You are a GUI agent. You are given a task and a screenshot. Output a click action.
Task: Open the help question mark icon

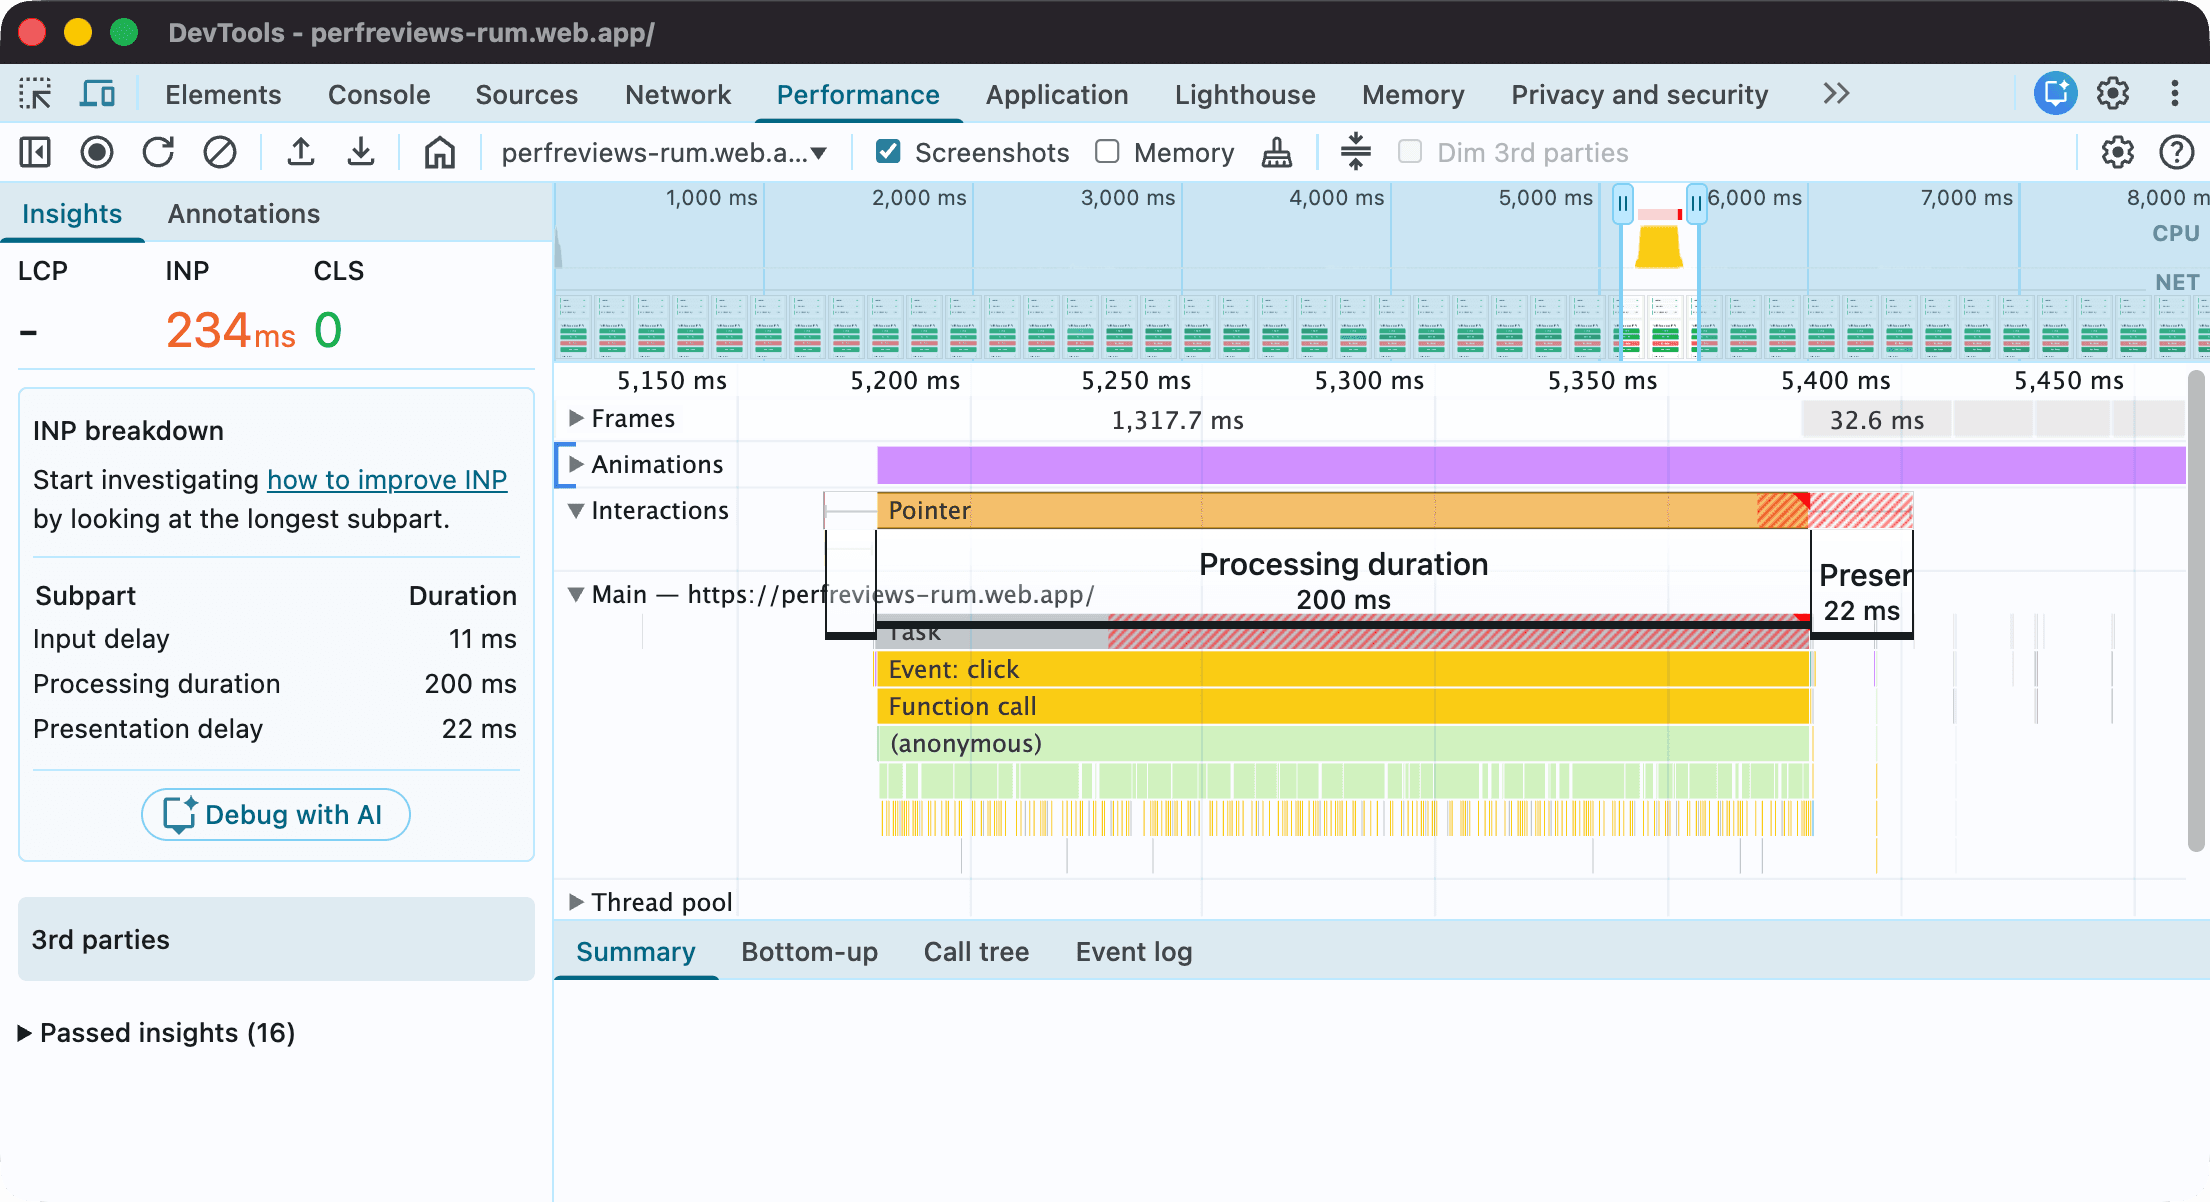click(2176, 153)
